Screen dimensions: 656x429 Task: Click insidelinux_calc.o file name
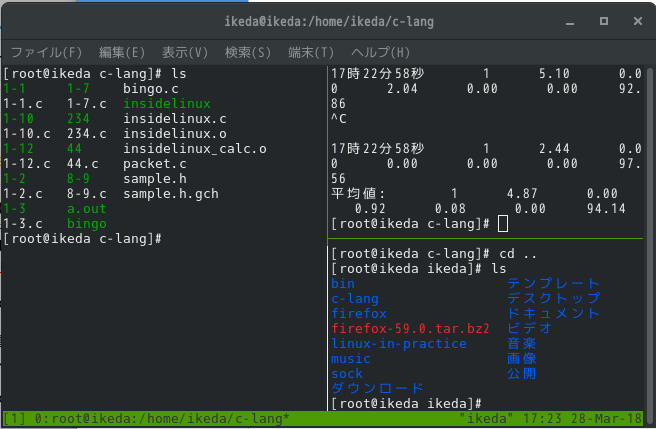(x=195, y=149)
